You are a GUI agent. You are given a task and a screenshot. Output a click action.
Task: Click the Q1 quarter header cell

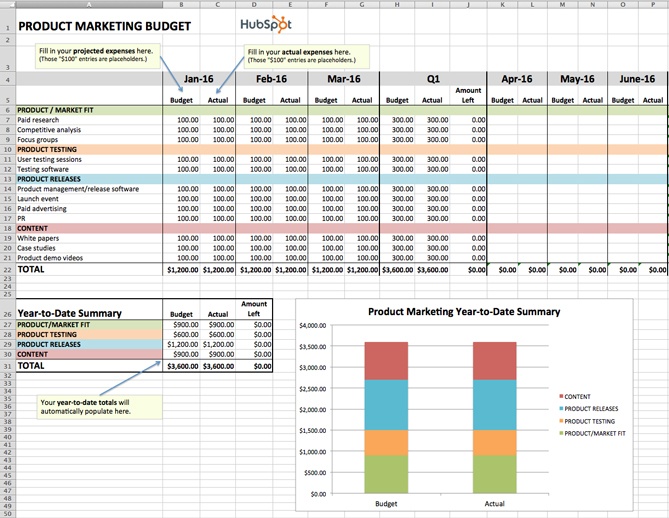click(432, 78)
